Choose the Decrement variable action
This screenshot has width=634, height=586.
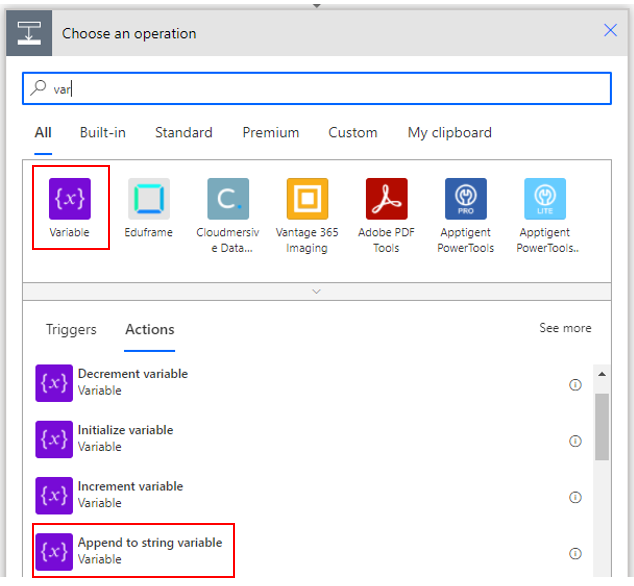[x=309, y=383]
